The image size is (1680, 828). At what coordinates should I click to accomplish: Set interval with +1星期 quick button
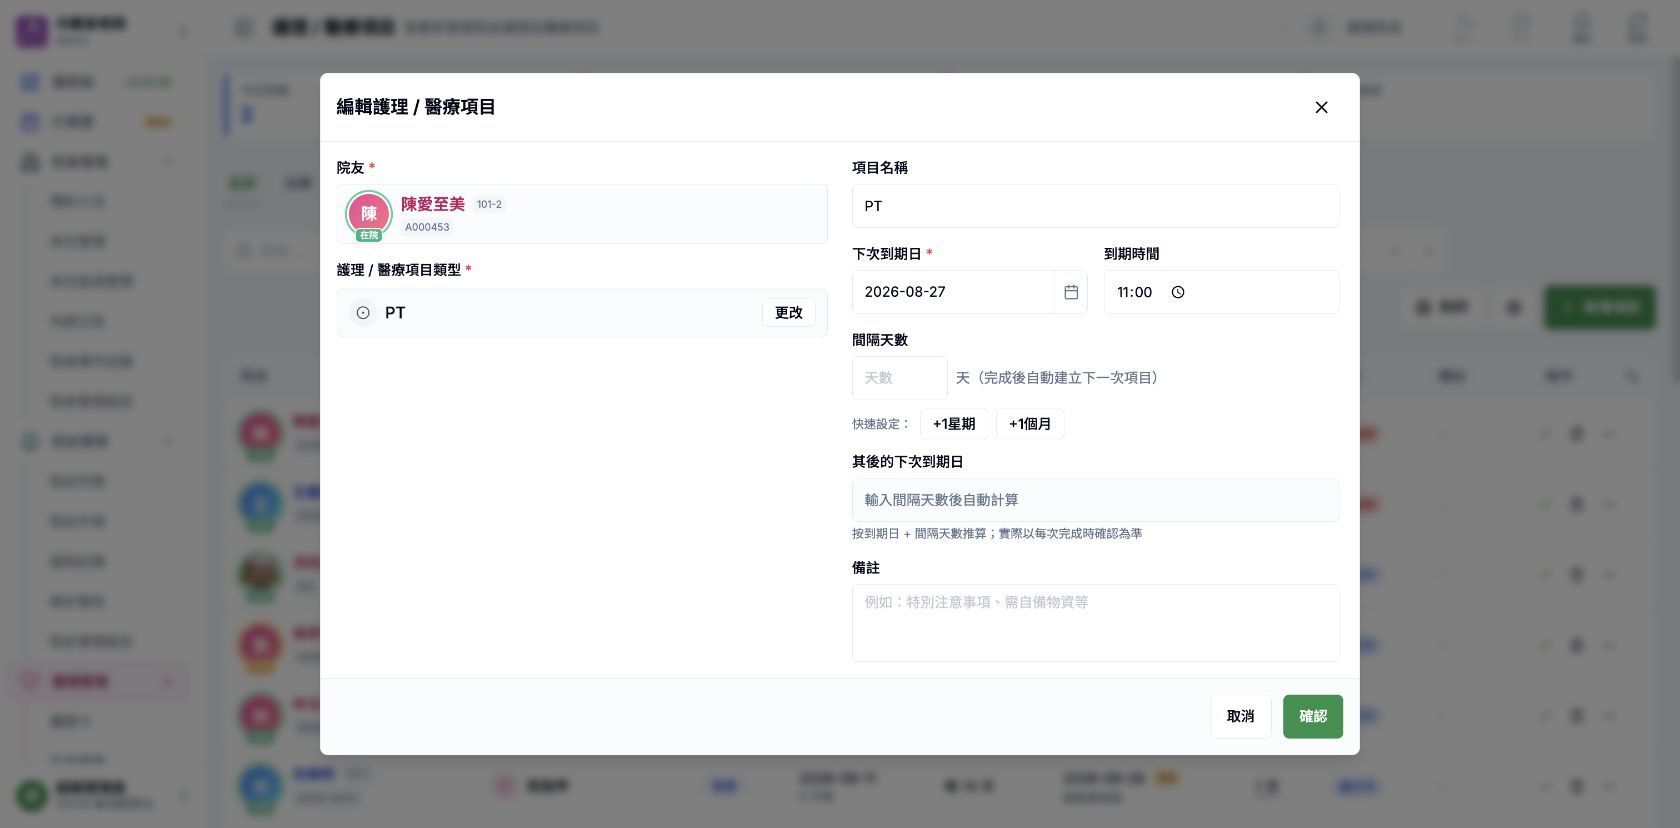[954, 424]
